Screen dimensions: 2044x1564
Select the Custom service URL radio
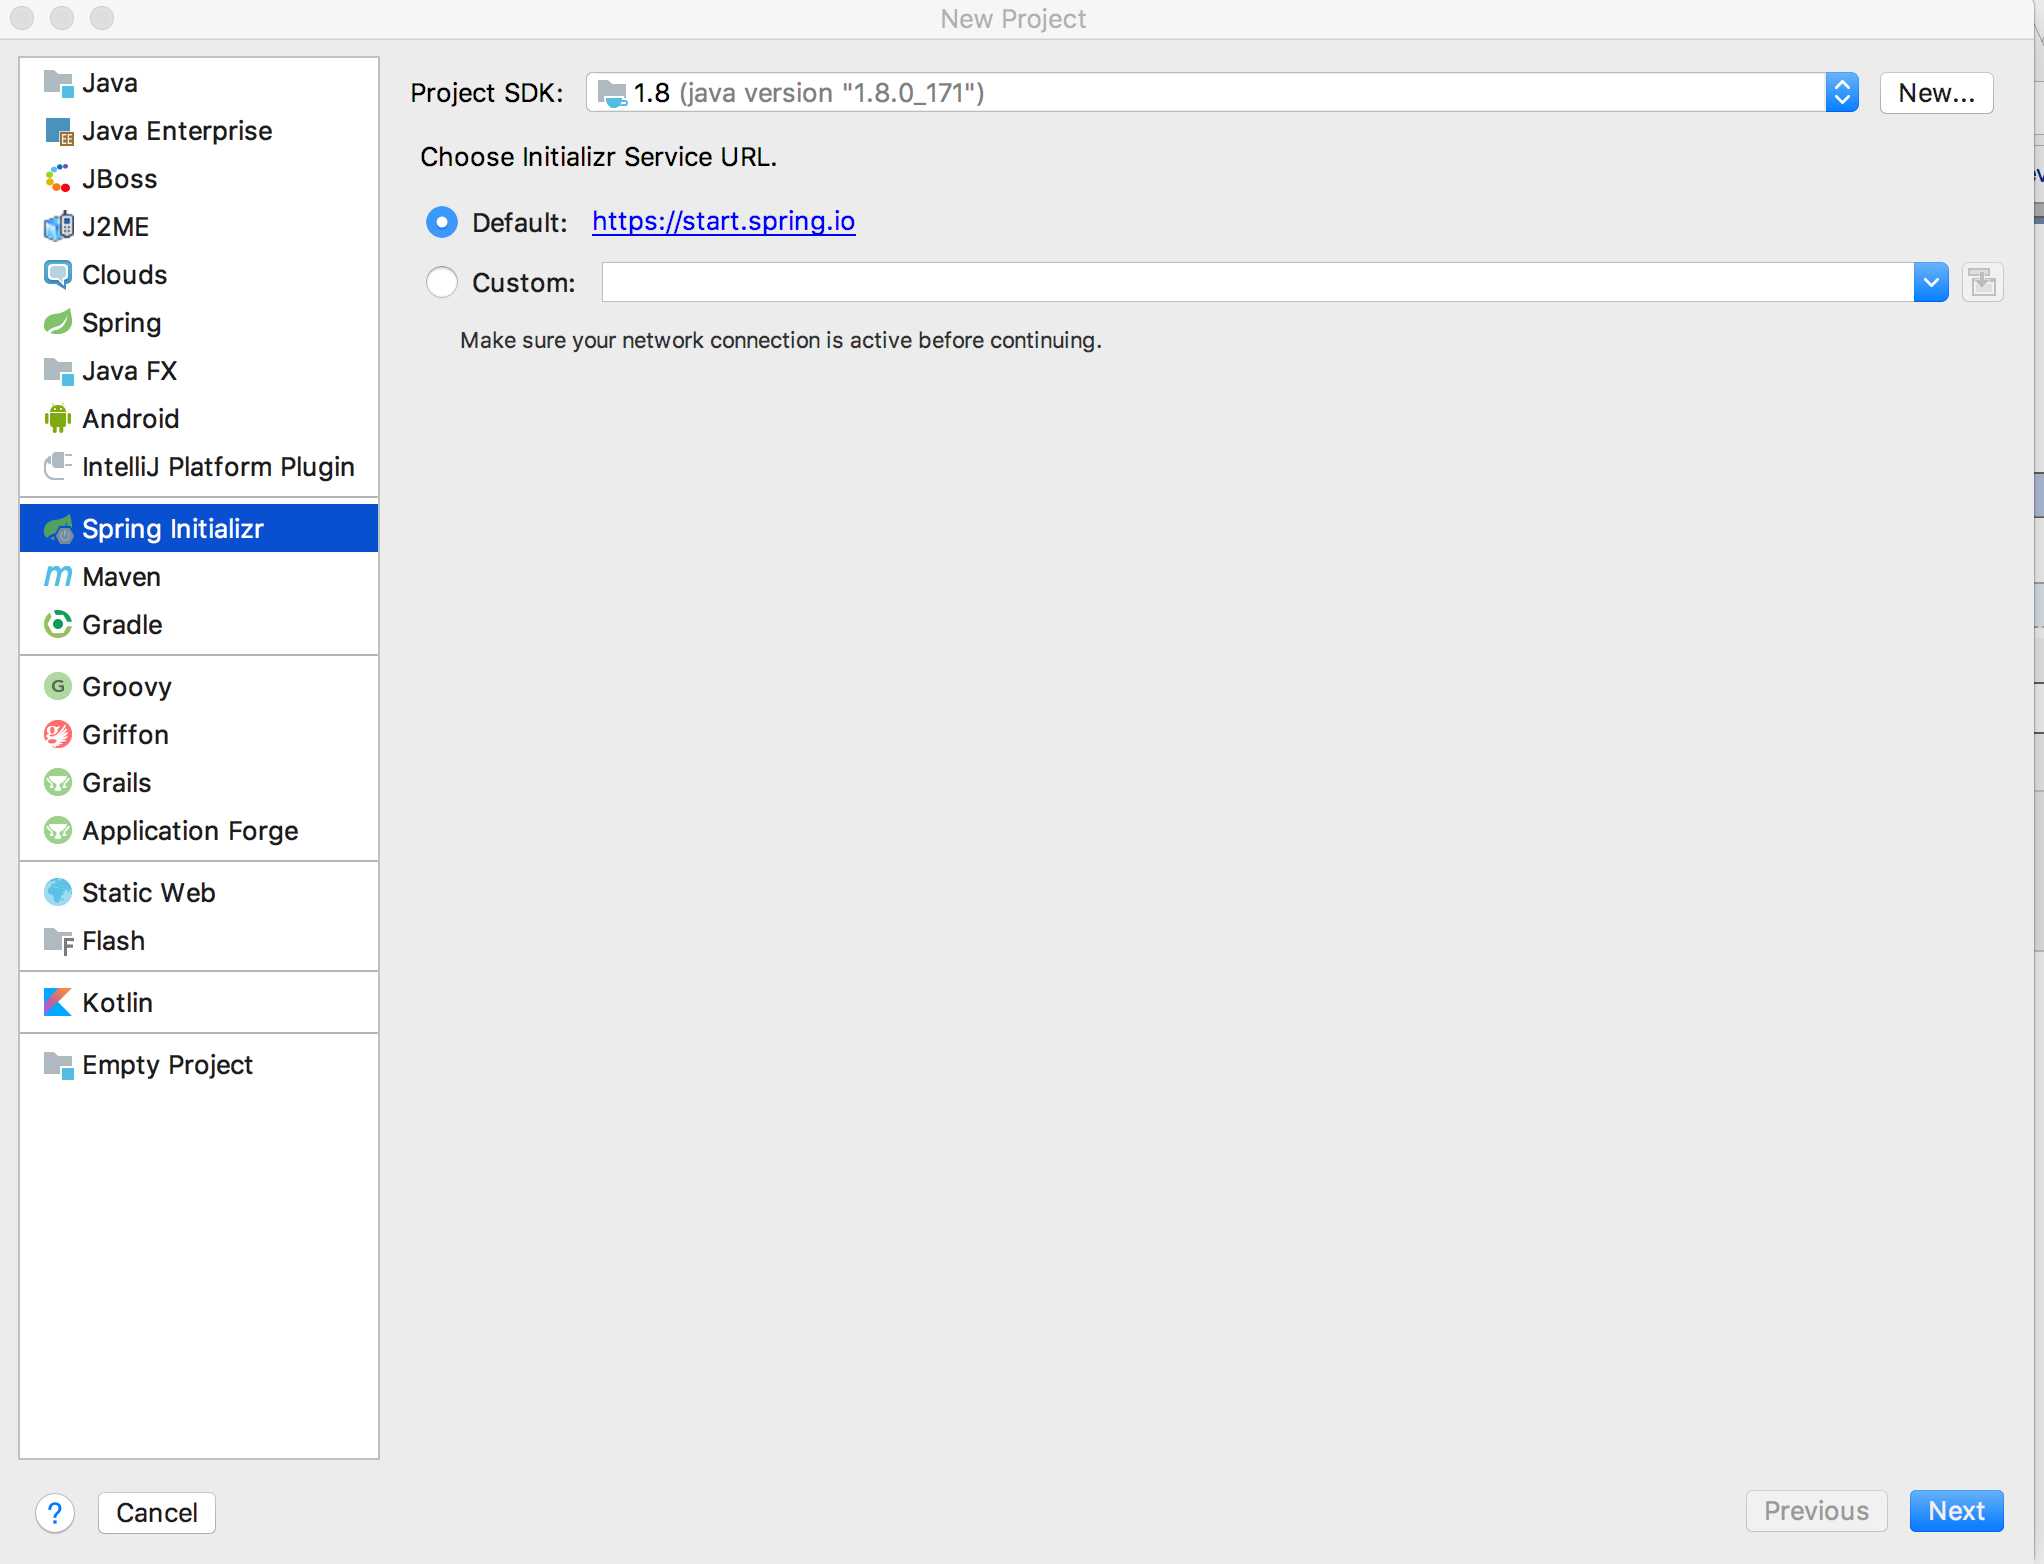(441, 283)
